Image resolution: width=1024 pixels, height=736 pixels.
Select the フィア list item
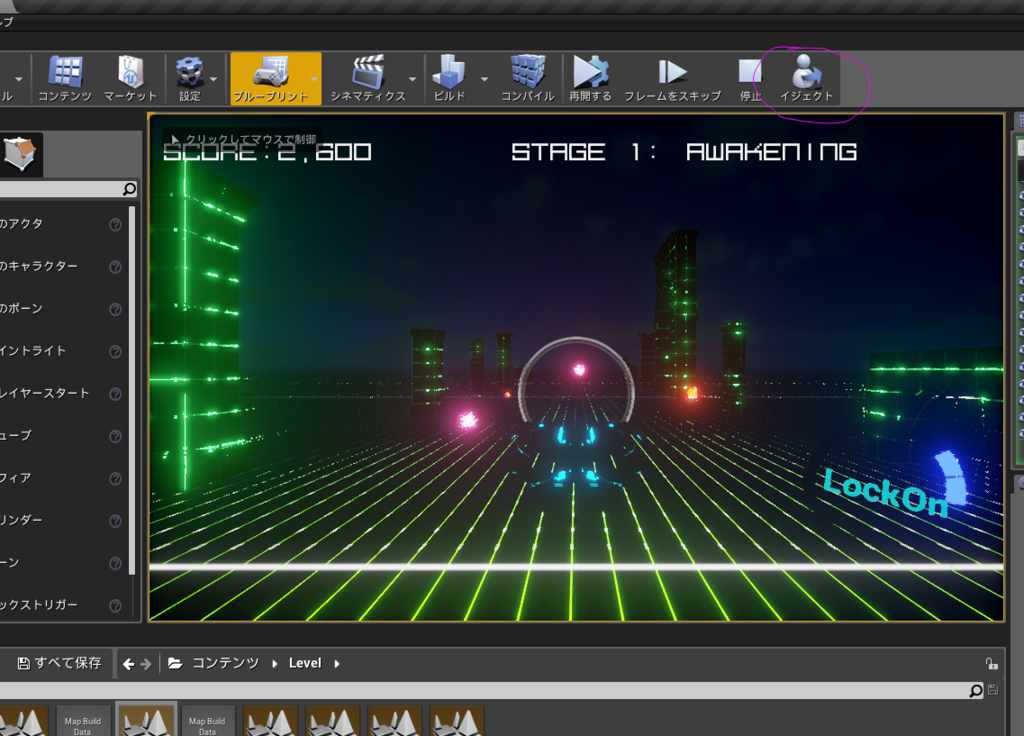(x=64, y=478)
